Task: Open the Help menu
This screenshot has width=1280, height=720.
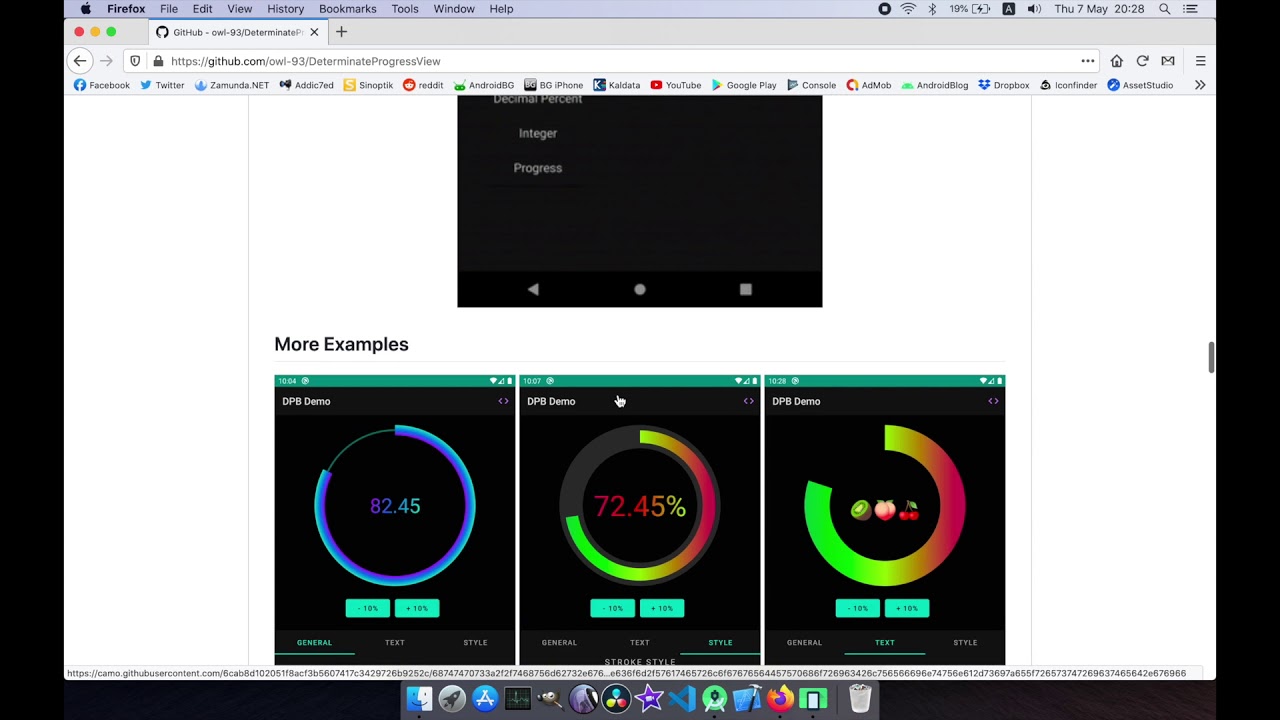Action: [501, 9]
